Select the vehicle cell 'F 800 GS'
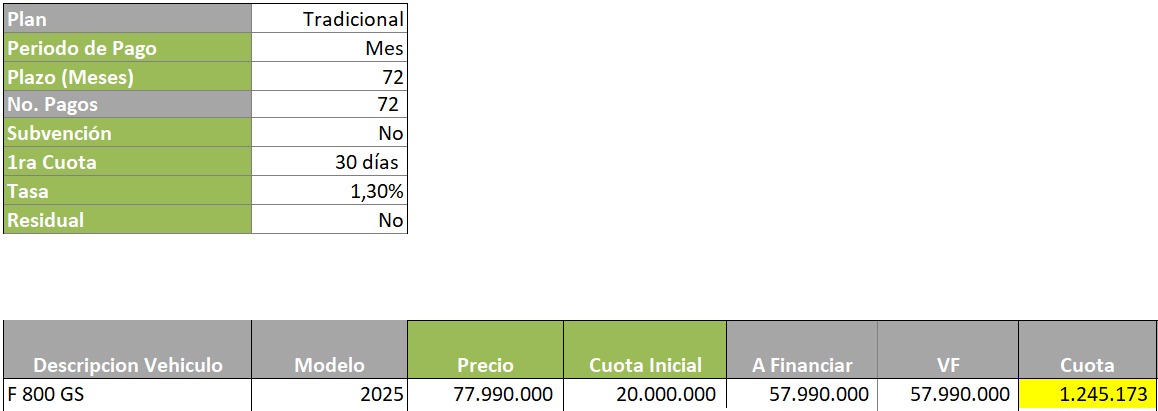The height and width of the screenshot is (411, 1158). click(x=127, y=395)
